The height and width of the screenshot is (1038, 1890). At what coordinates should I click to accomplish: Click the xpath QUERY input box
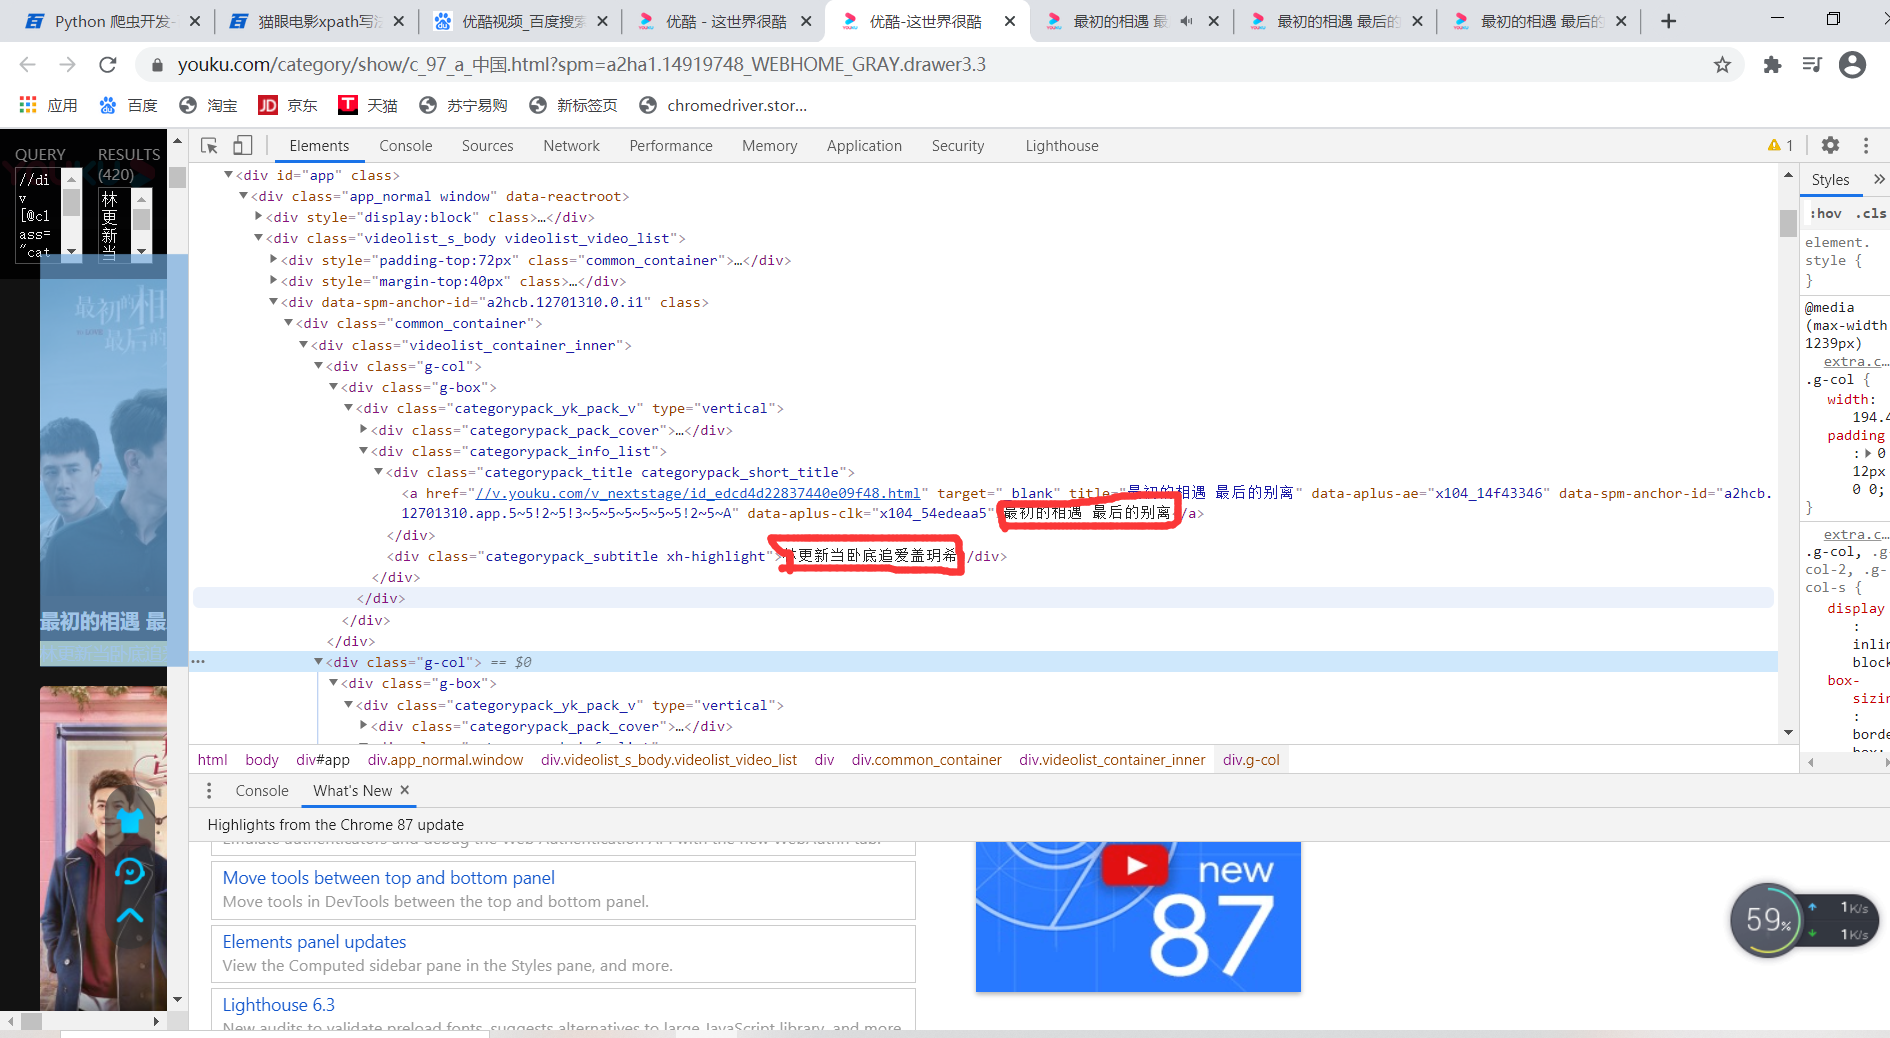pyautogui.click(x=40, y=215)
